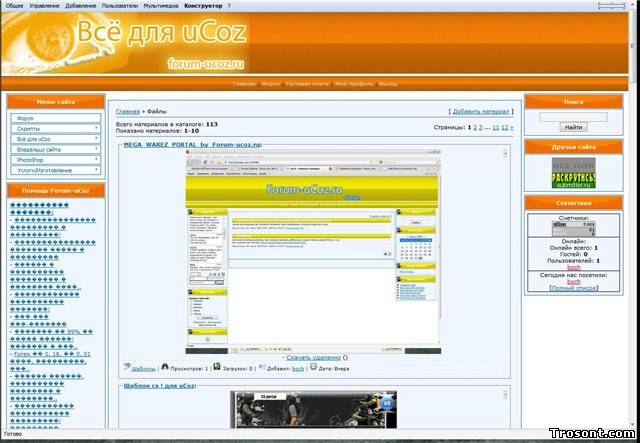Open the Управление admin menu

[44, 6]
